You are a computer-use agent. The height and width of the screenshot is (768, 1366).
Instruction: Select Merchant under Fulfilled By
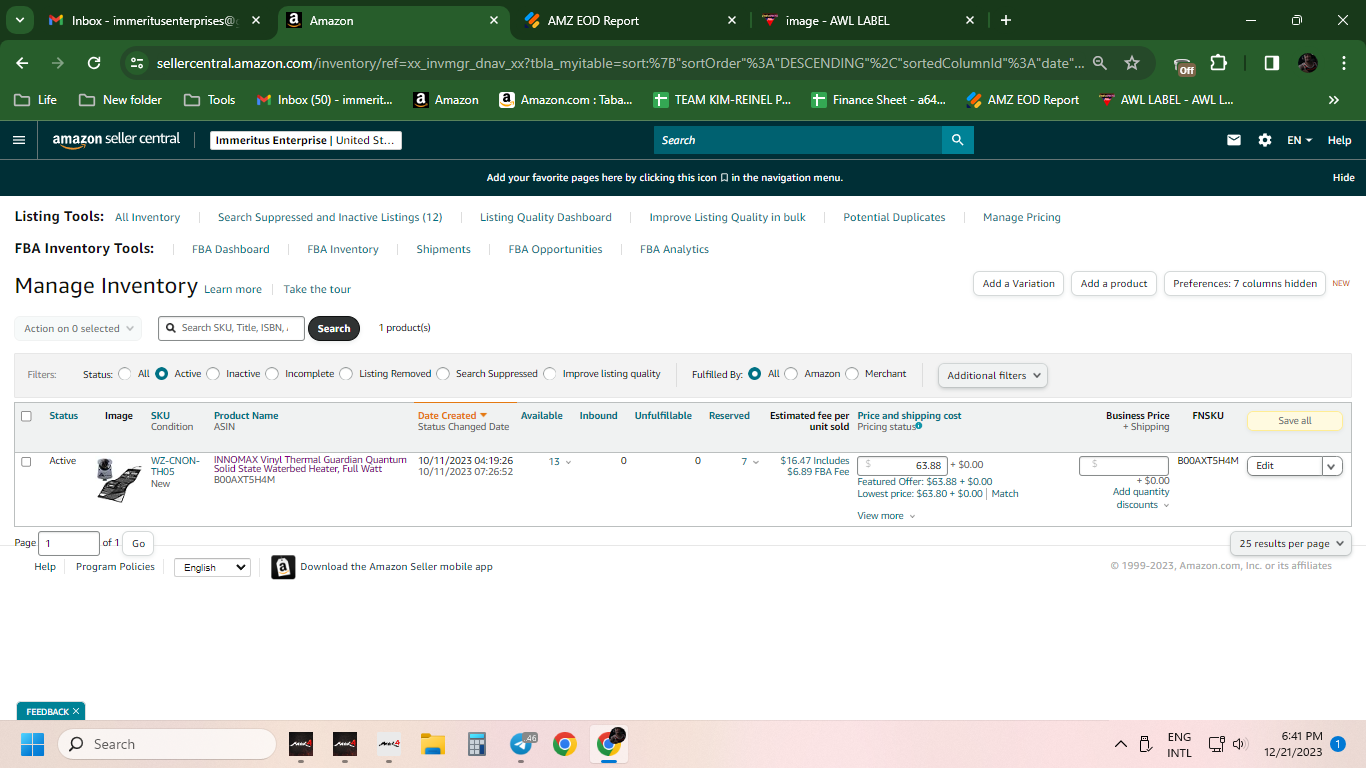click(852, 374)
